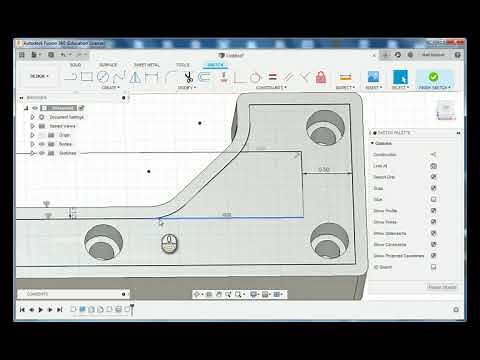Apply the Tangent constraint

tap(255, 77)
